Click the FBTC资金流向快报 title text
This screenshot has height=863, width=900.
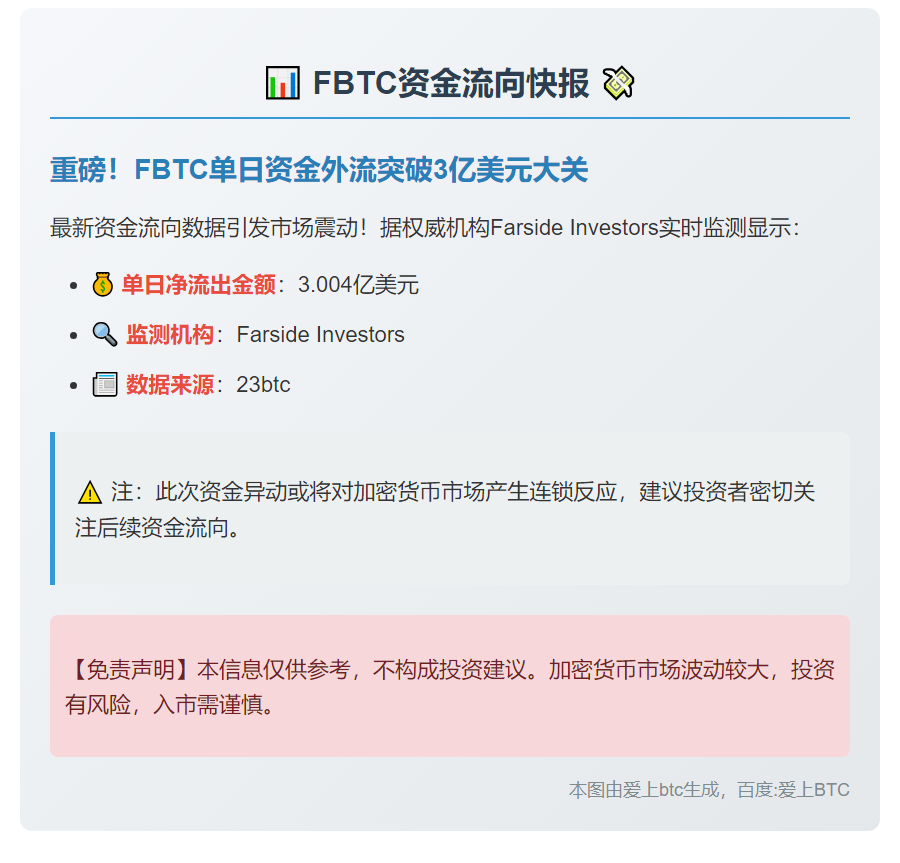pyautogui.click(x=451, y=84)
